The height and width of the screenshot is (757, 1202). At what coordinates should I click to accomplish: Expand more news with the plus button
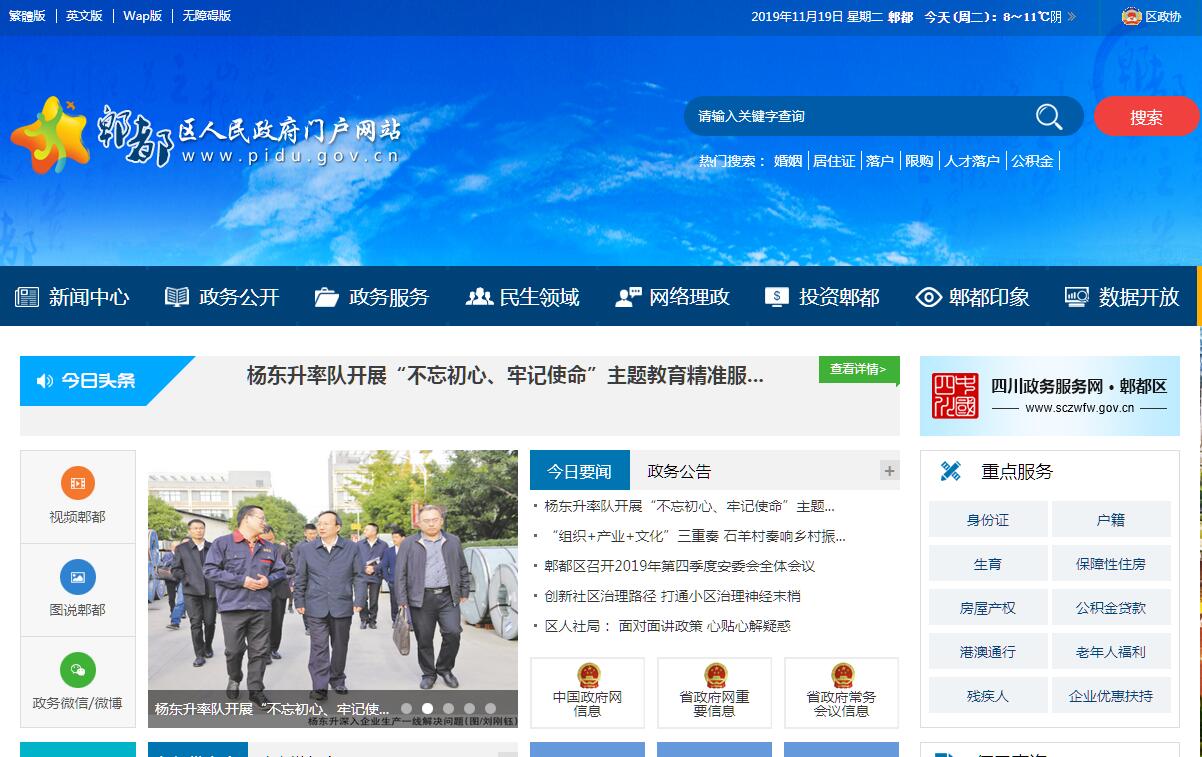point(889,470)
